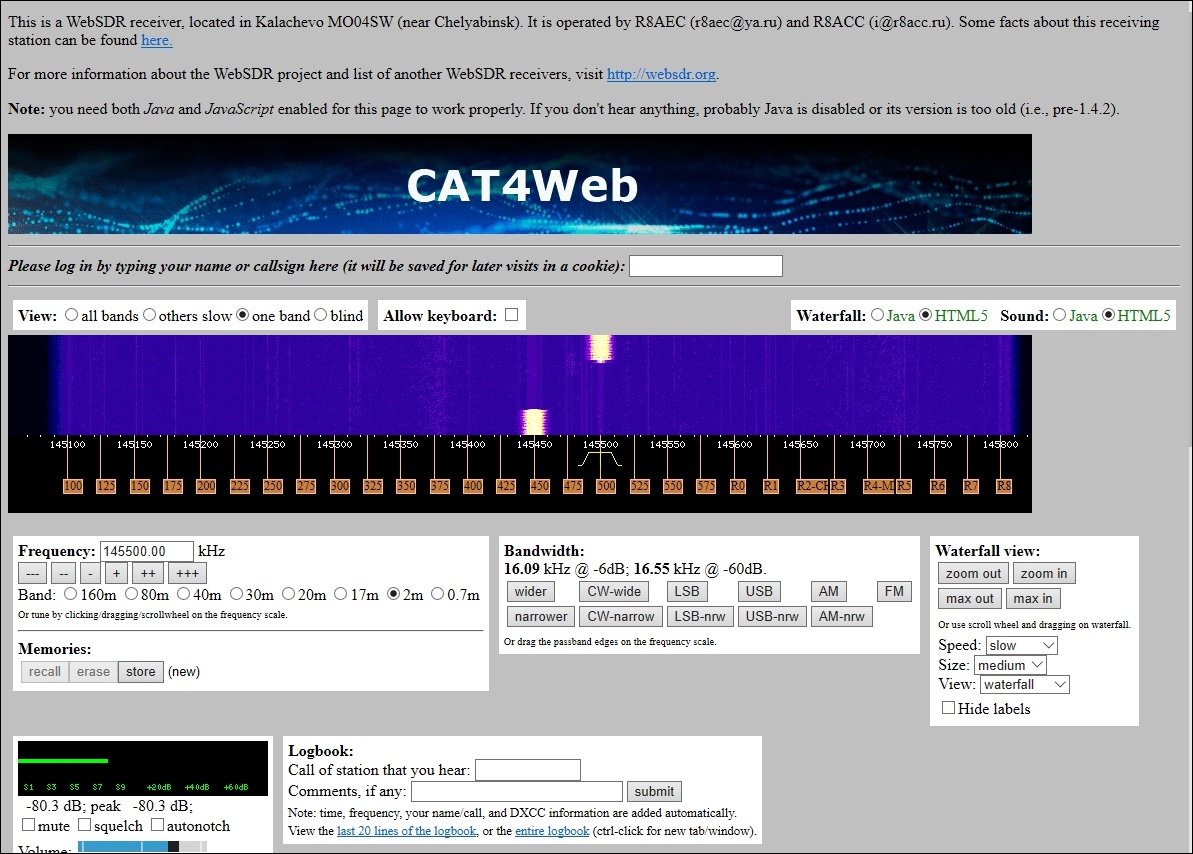Zoom out the waterfall
This screenshot has width=1193, height=854.
point(973,573)
